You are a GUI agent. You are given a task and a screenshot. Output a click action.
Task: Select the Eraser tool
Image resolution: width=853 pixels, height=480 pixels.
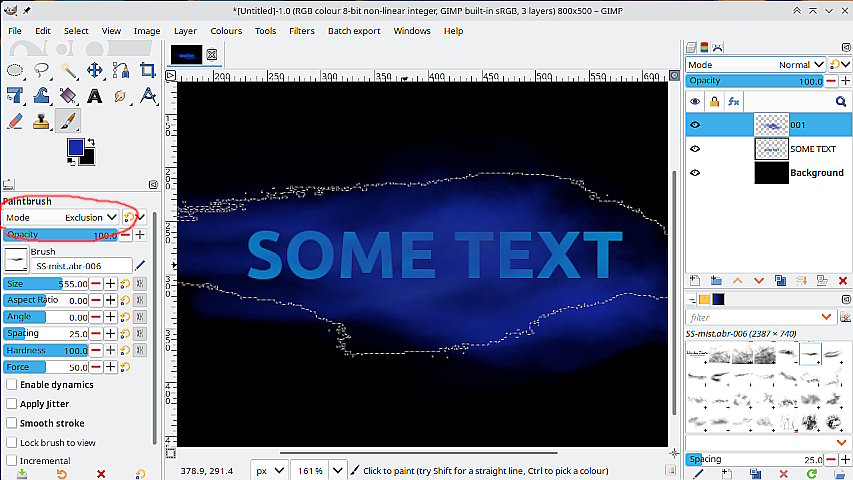[15, 121]
